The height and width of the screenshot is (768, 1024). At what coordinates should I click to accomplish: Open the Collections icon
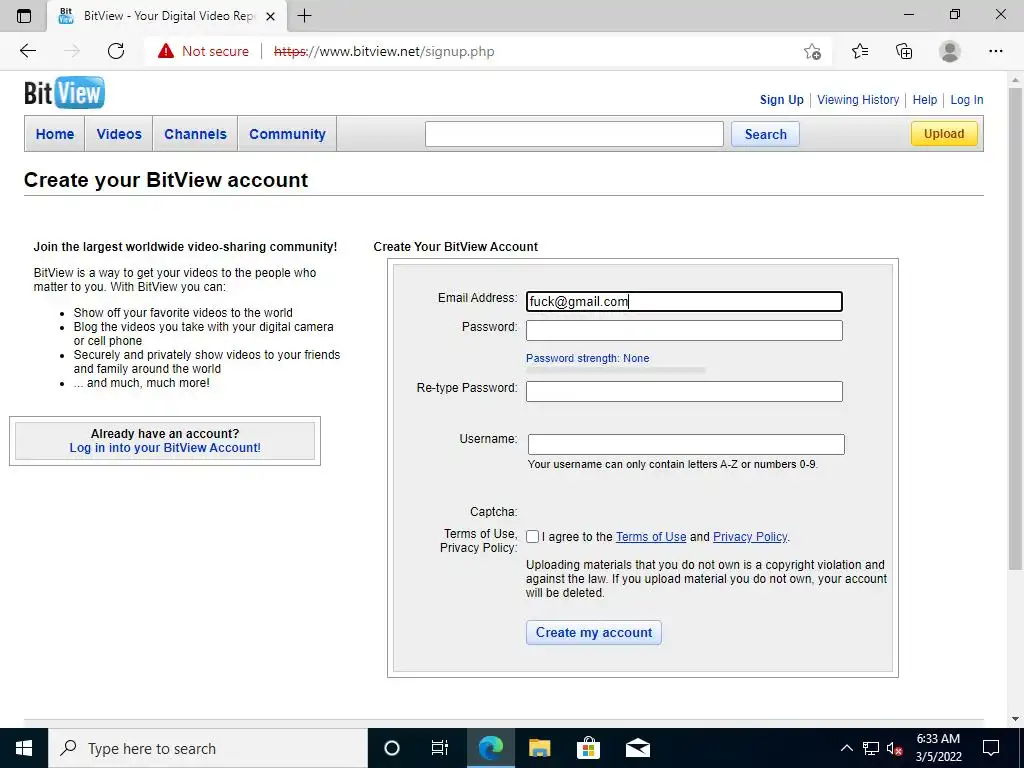(904, 51)
